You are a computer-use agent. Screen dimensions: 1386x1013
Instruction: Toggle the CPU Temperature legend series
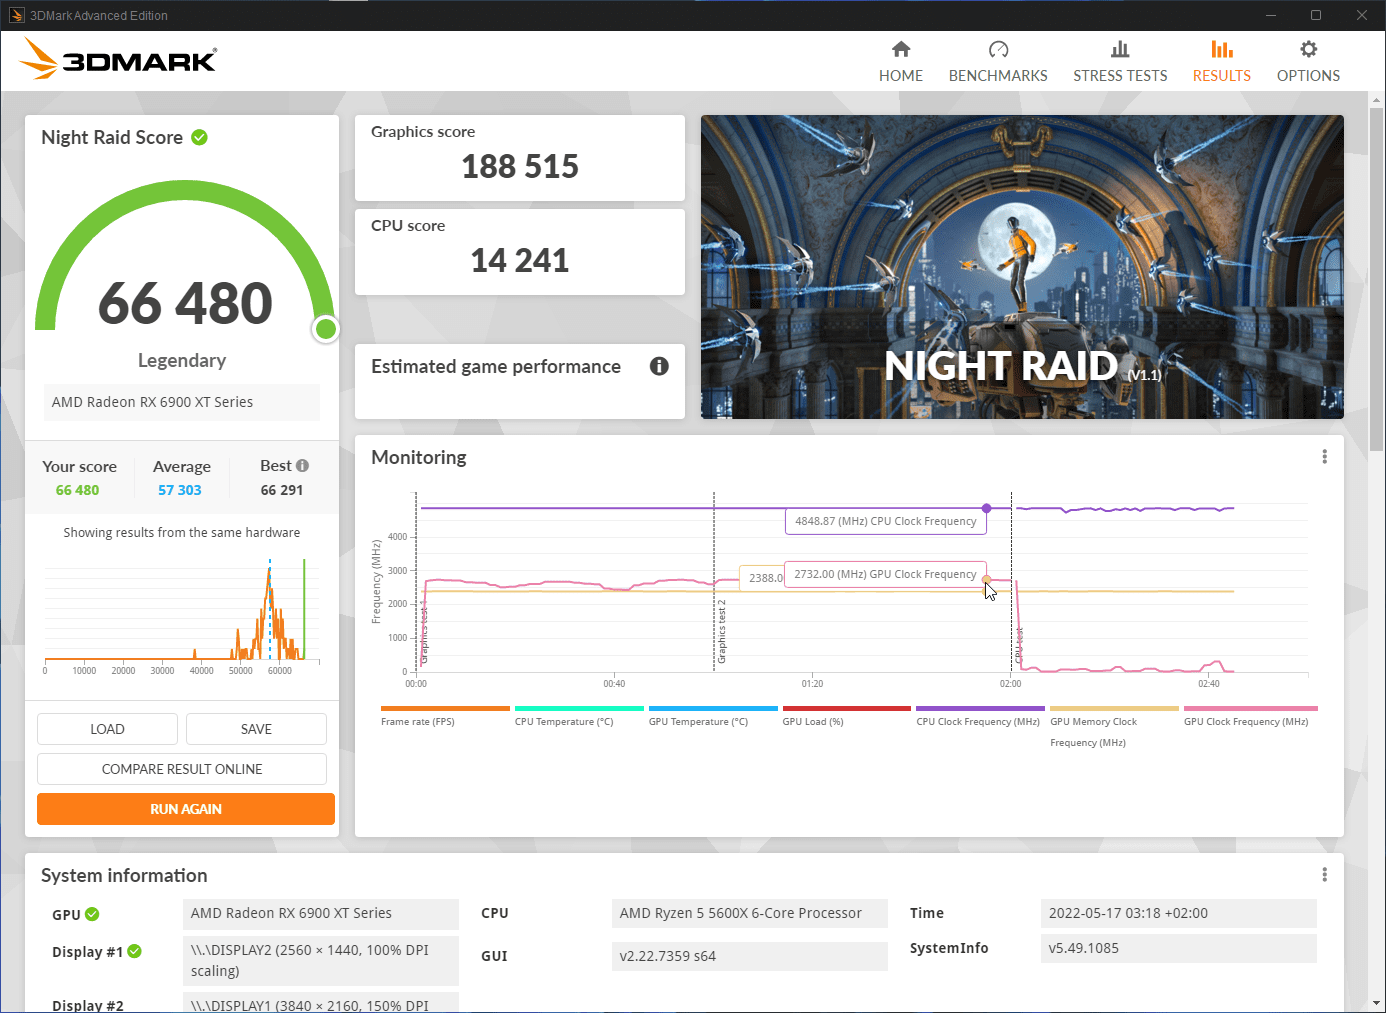point(579,716)
